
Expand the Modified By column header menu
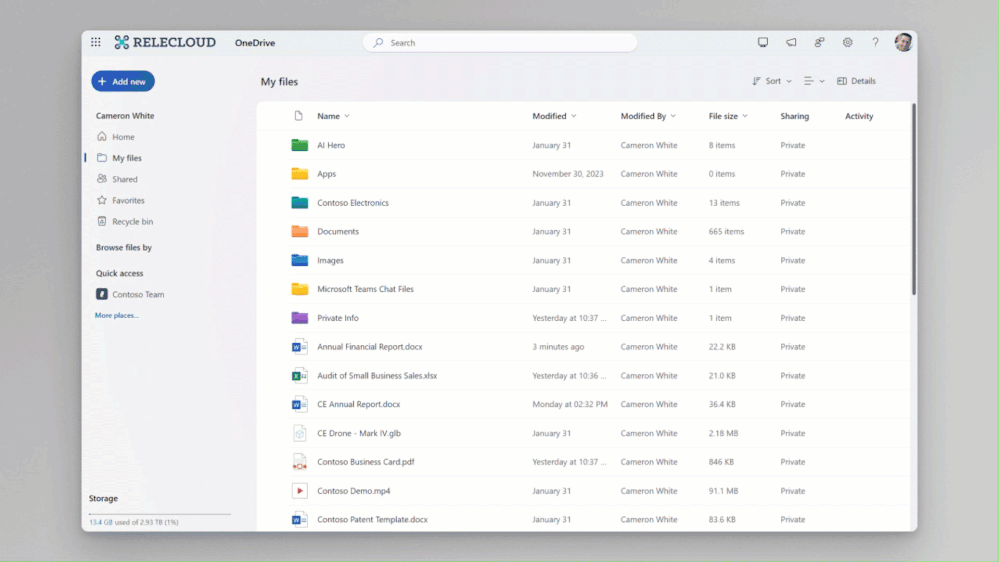pyautogui.click(x=673, y=116)
